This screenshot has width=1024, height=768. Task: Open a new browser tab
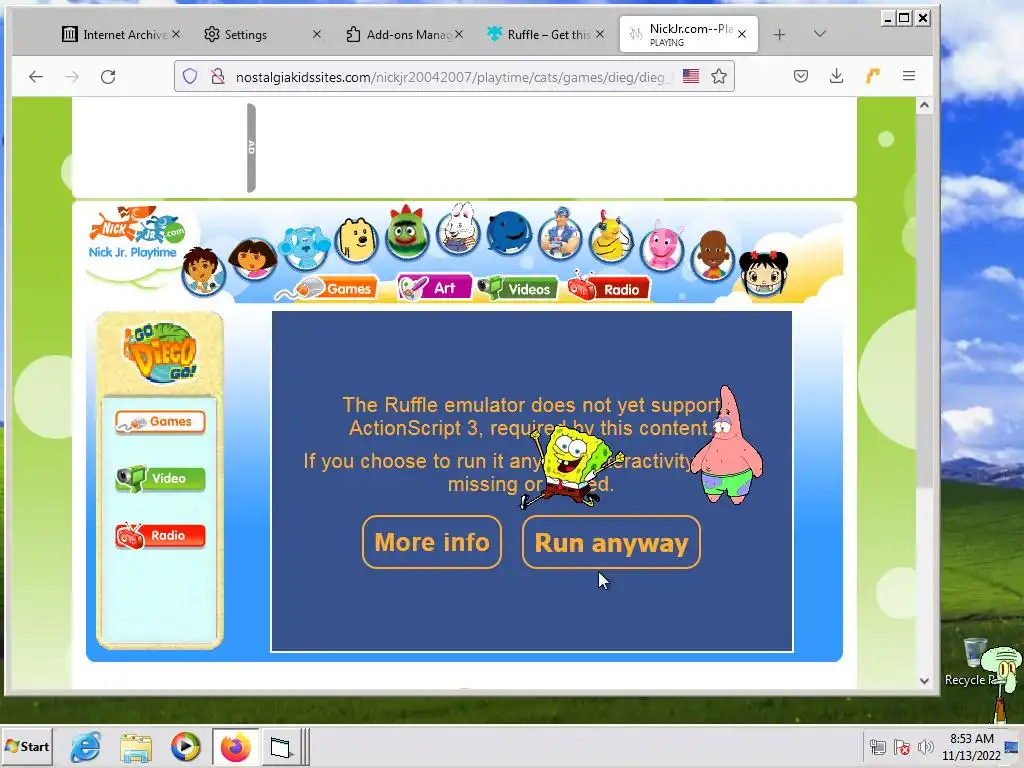click(x=779, y=35)
